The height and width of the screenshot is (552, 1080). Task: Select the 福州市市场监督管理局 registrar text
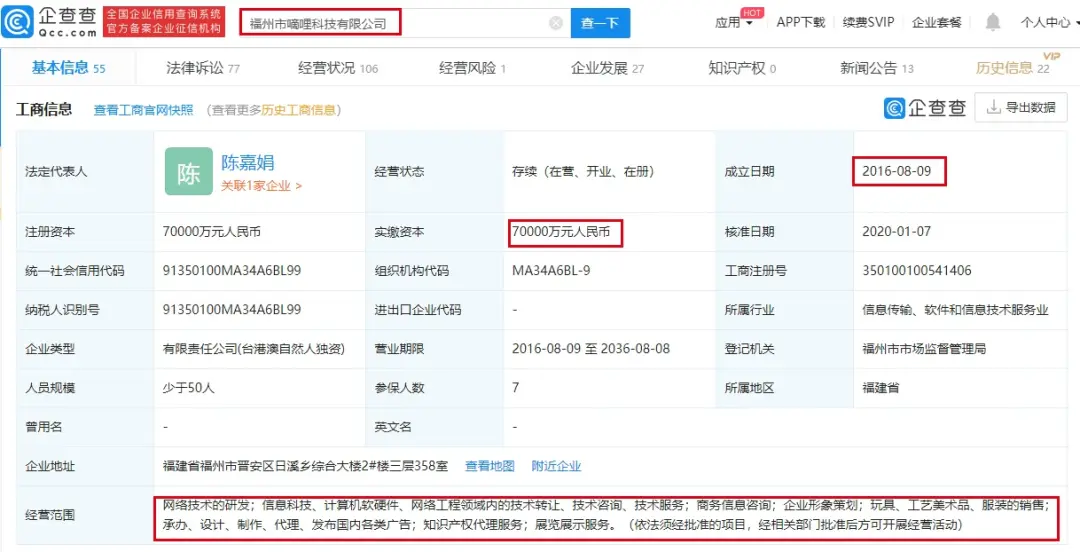click(x=924, y=349)
